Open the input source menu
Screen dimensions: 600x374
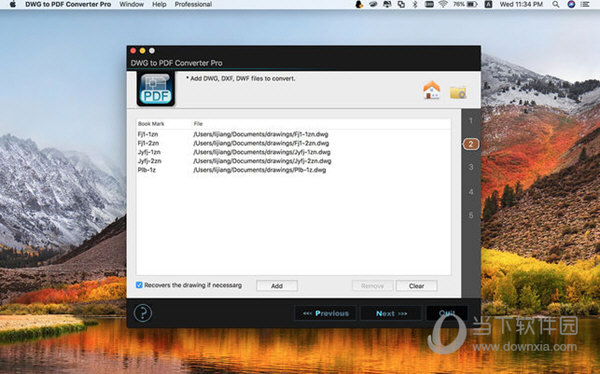pos(488,4)
